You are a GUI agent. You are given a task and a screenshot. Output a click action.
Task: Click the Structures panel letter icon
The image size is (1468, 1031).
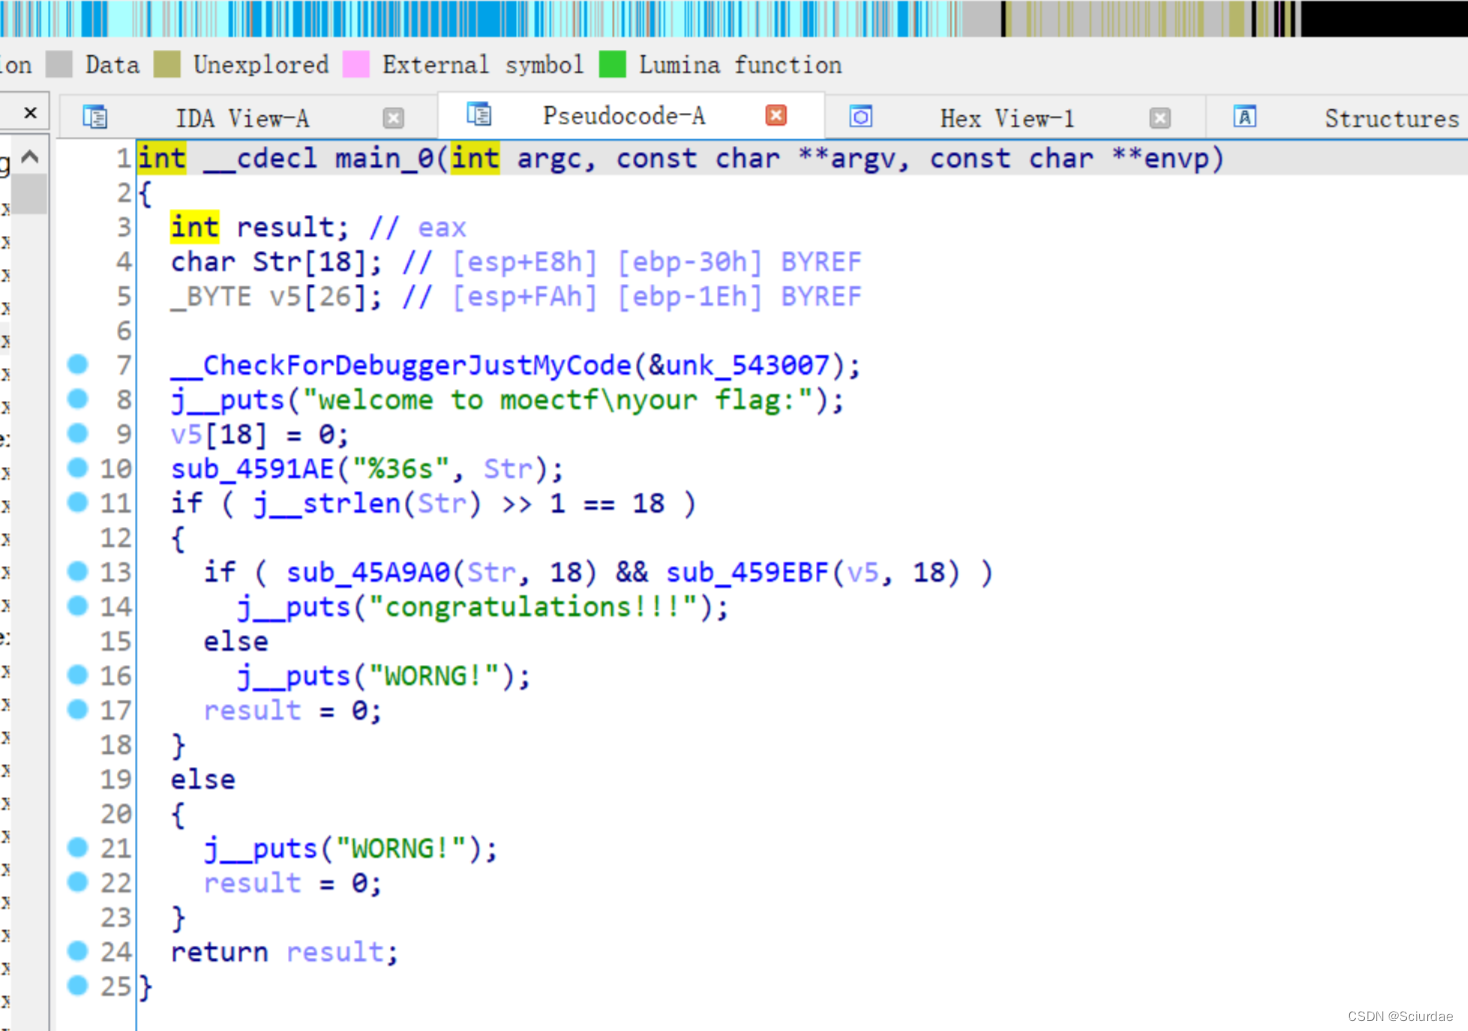[1245, 117]
